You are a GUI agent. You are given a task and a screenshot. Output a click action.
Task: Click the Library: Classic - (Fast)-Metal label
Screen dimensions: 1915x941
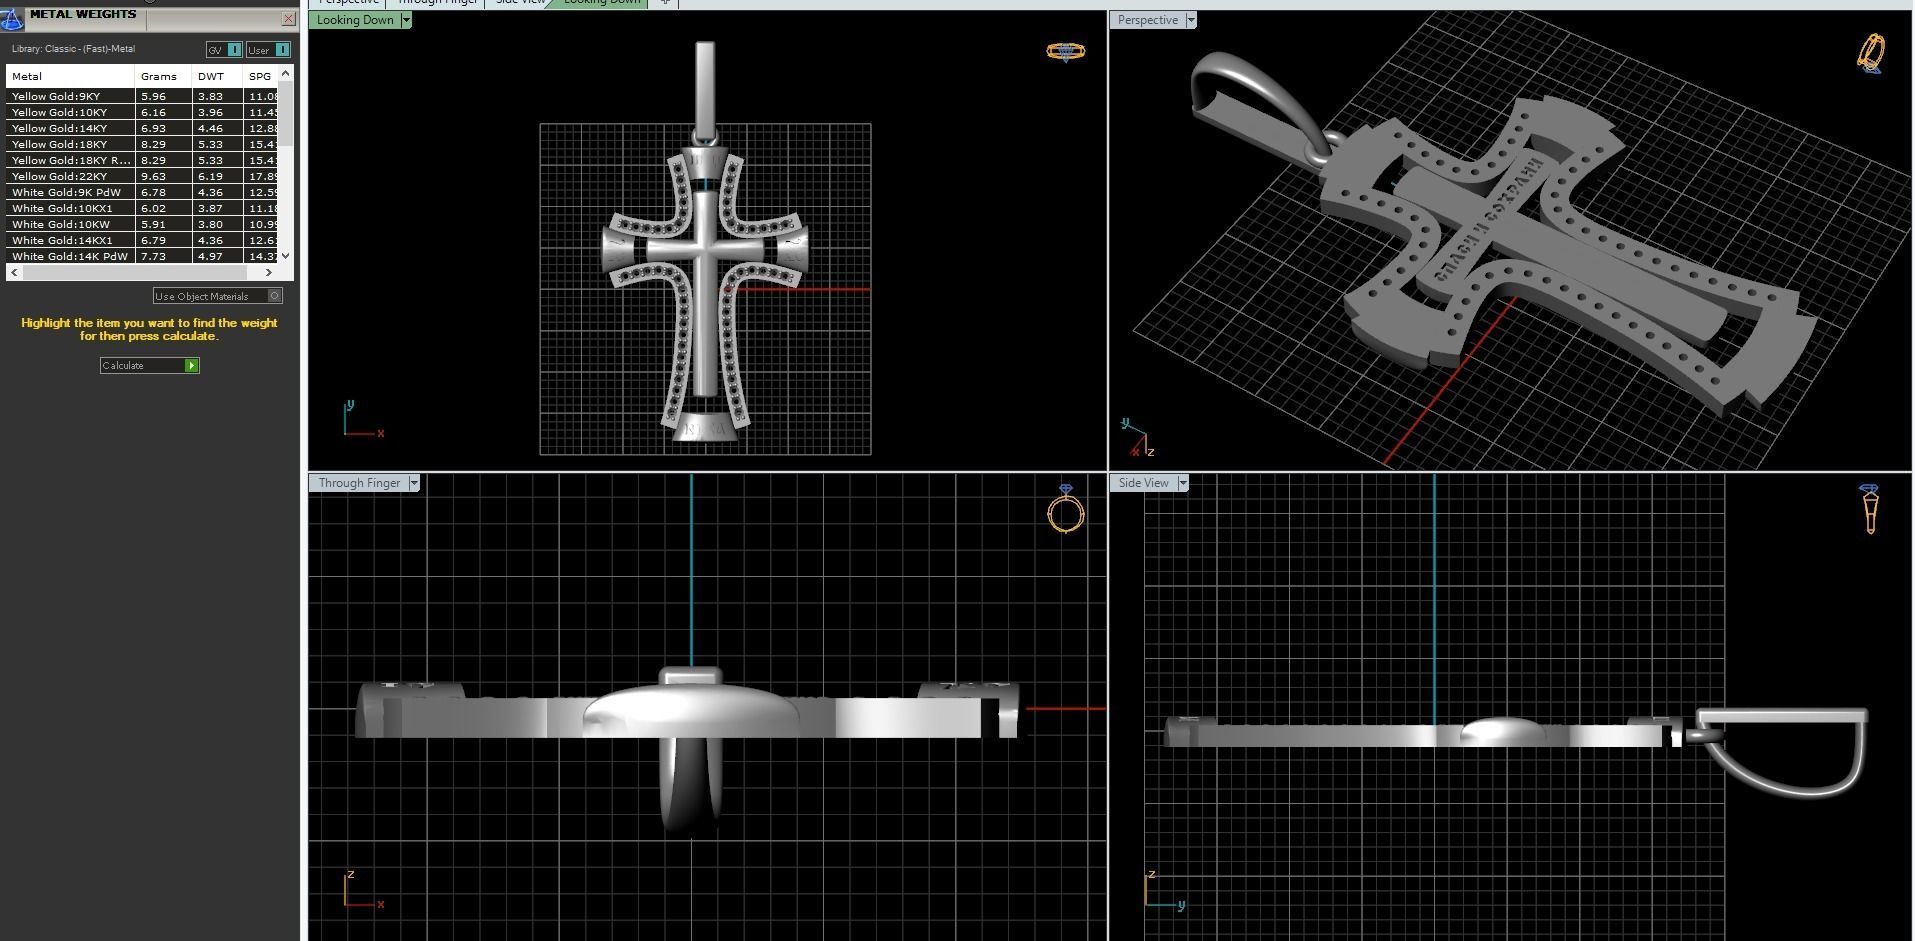pyautogui.click(x=73, y=49)
